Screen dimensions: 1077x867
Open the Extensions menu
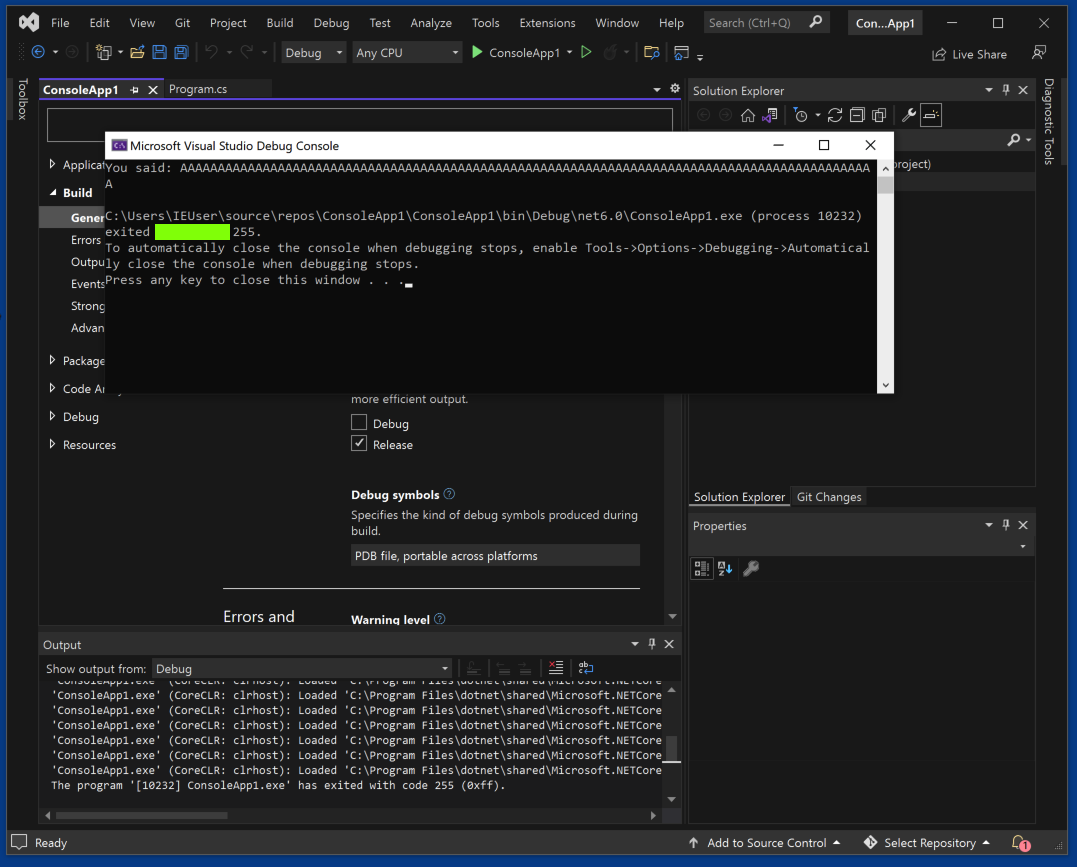(547, 23)
